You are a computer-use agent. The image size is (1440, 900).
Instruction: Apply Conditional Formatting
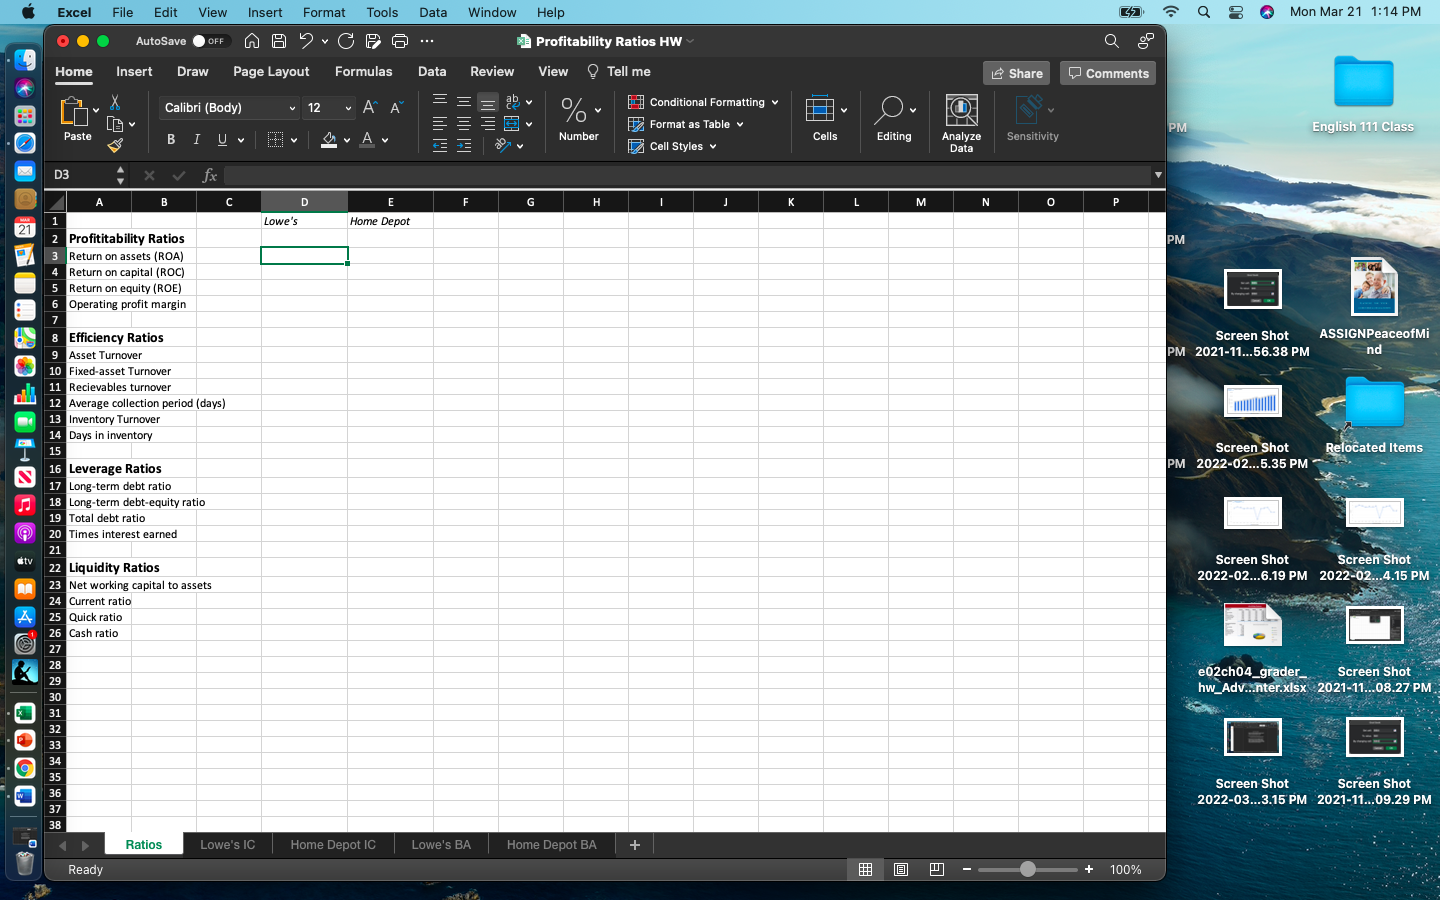click(702, 101)
